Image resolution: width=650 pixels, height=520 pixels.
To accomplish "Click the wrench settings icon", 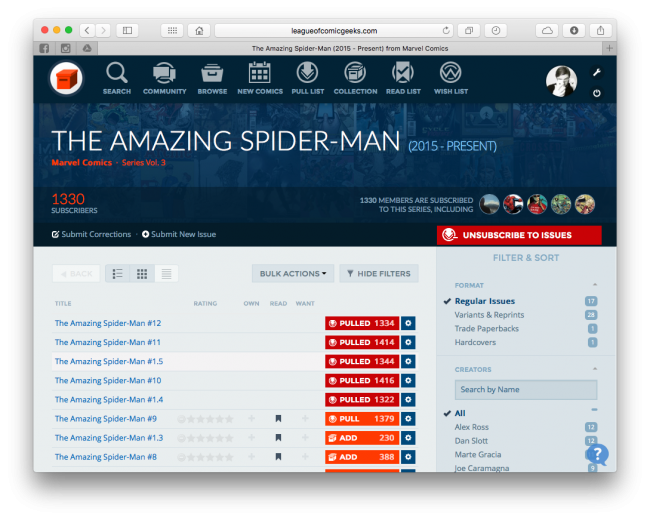I will [x=597, y=73].
